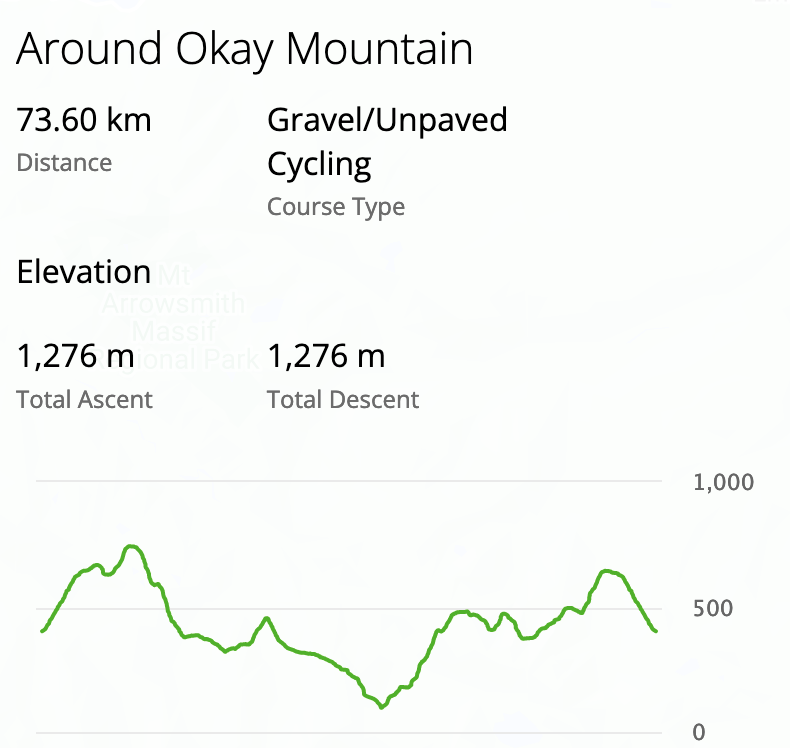The image size is (790, 748).
Task: Click the lowest point of the elevation profile
Action: point(381,707)
